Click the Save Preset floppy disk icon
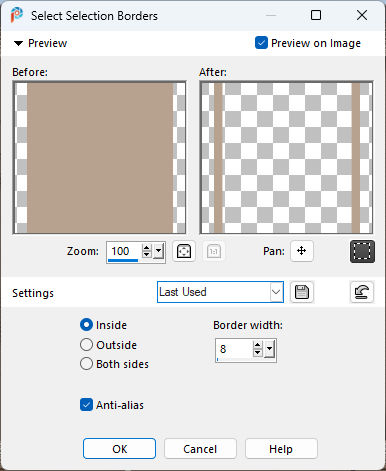 [x=302, y=292]
